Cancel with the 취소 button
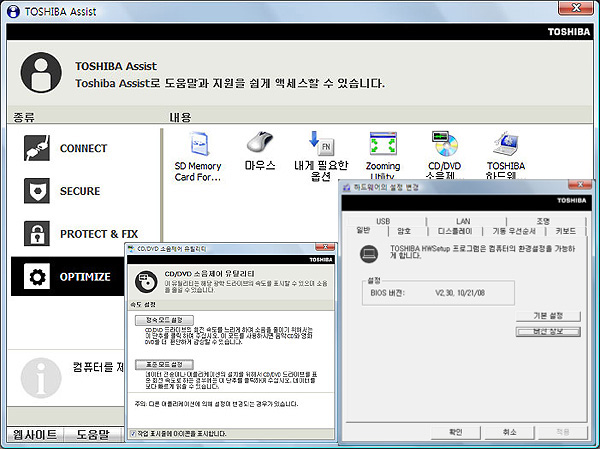The height and width of the screenshot is (449, 600). [509, 432]
